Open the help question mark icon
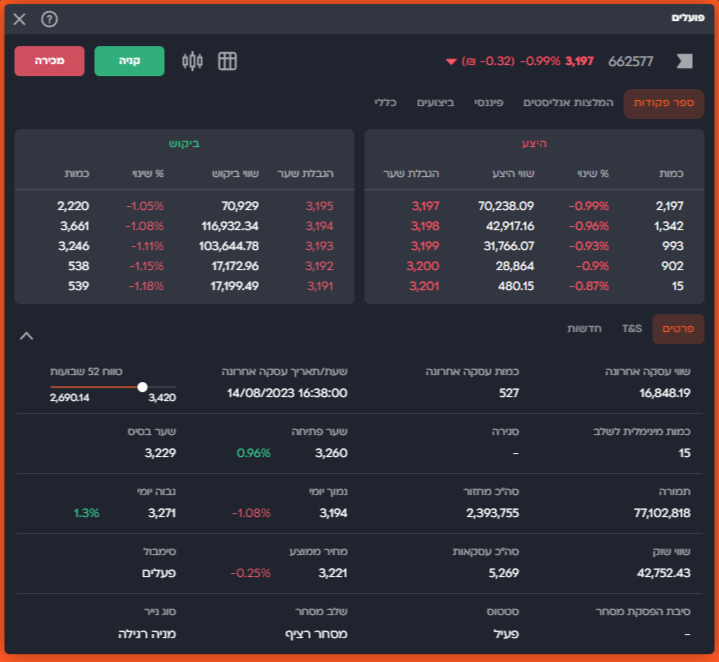Screen dimensions: 719x662 coord(49,19)
